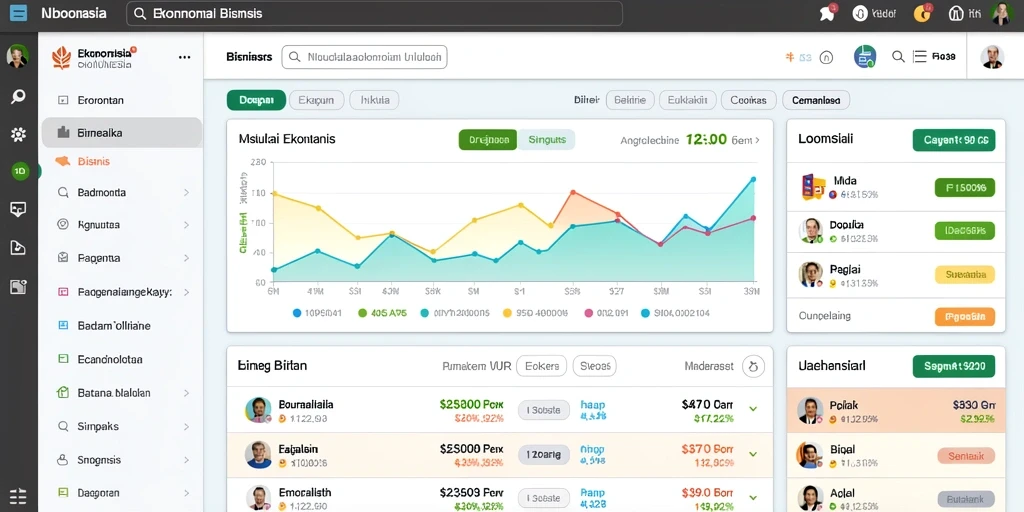Expand the Badmontia sidebar item chevron
This screenshot has height=512, width=1024.
click(186, 193)
